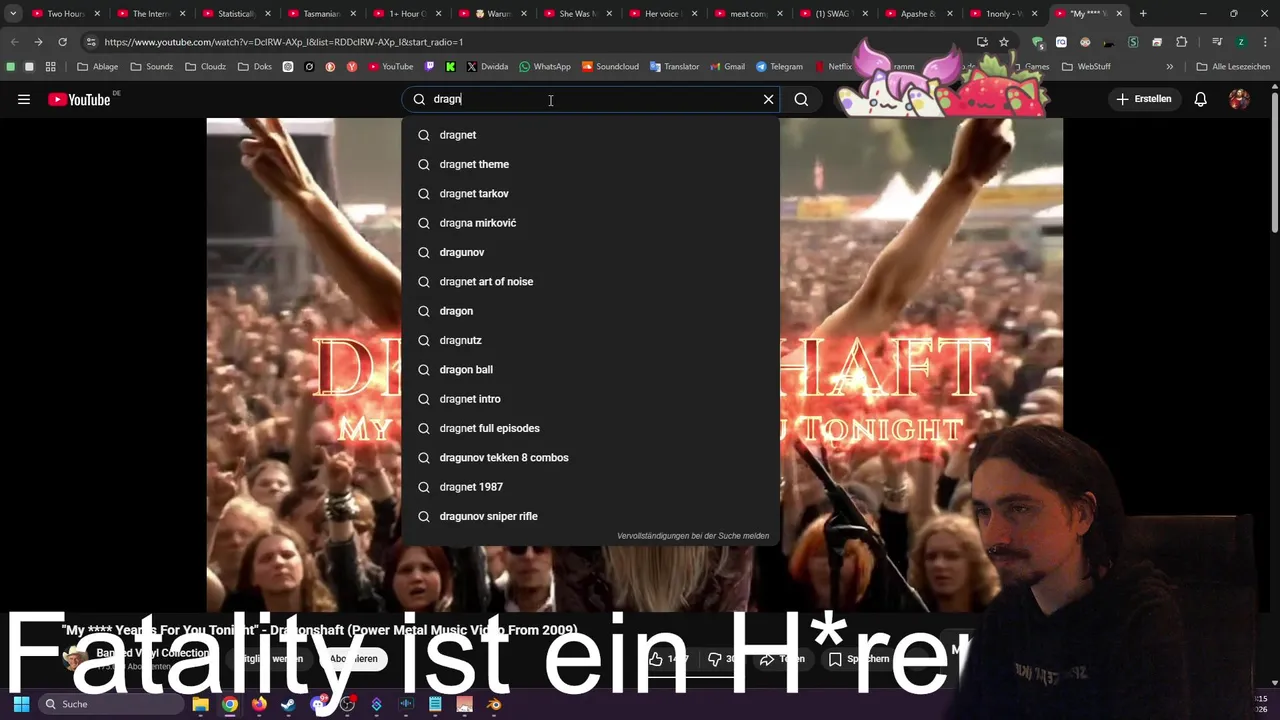Open the Translator bookmark

click(674, 67)
